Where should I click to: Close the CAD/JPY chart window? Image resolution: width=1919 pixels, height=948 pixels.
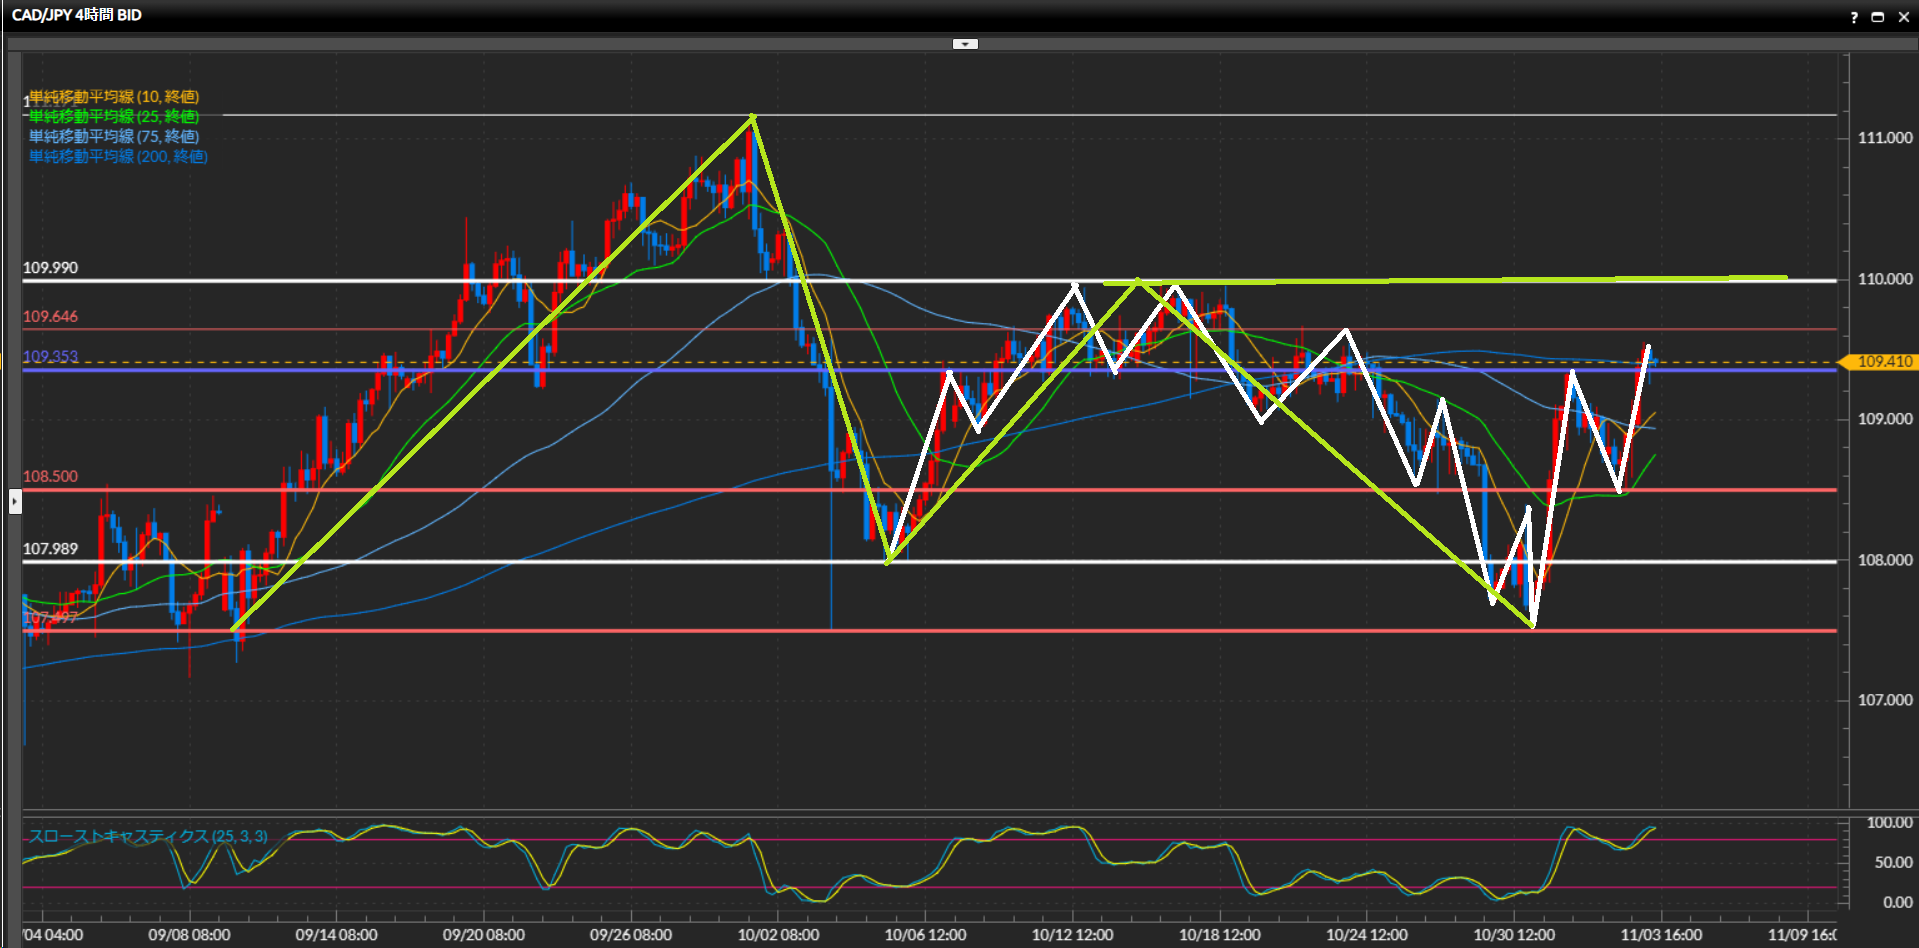click(1903, 17)
